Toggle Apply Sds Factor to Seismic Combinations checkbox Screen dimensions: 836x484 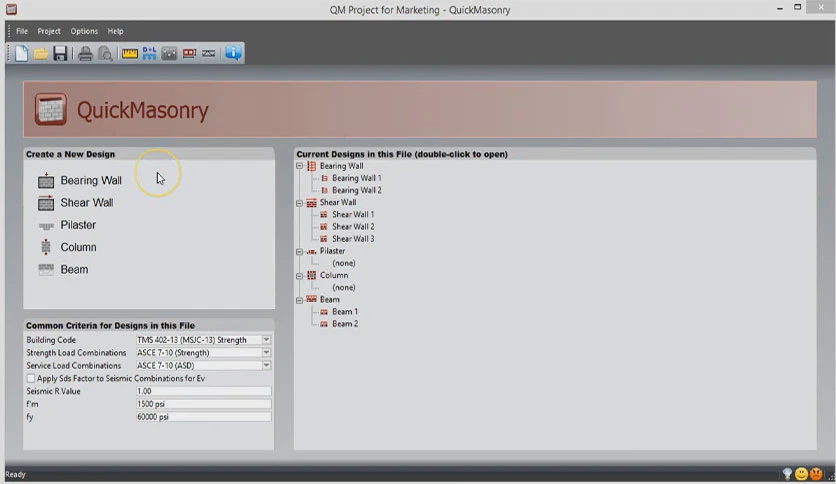pyautogui.click(x=31, y=378)
